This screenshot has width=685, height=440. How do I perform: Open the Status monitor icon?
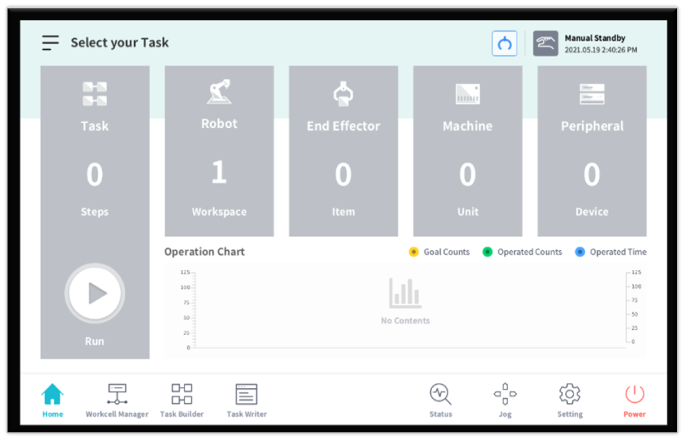click(440, 399)
